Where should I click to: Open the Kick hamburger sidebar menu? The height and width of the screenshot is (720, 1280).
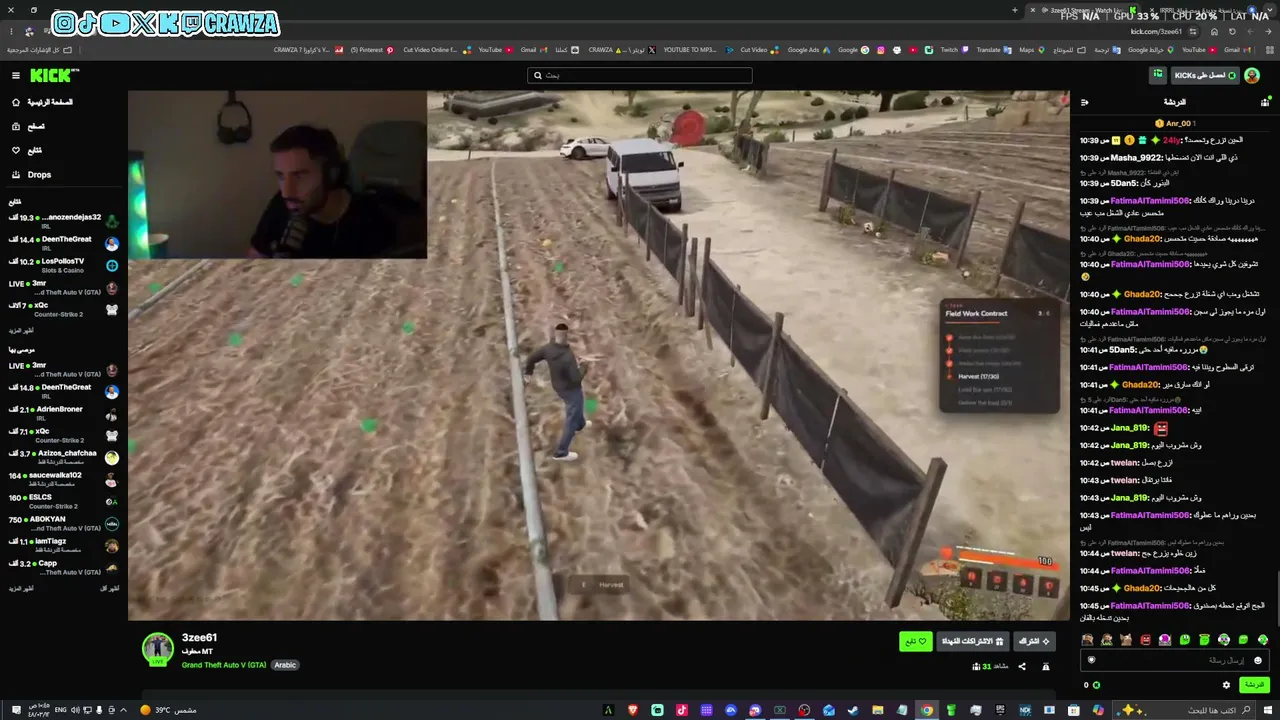click(16, 75)
